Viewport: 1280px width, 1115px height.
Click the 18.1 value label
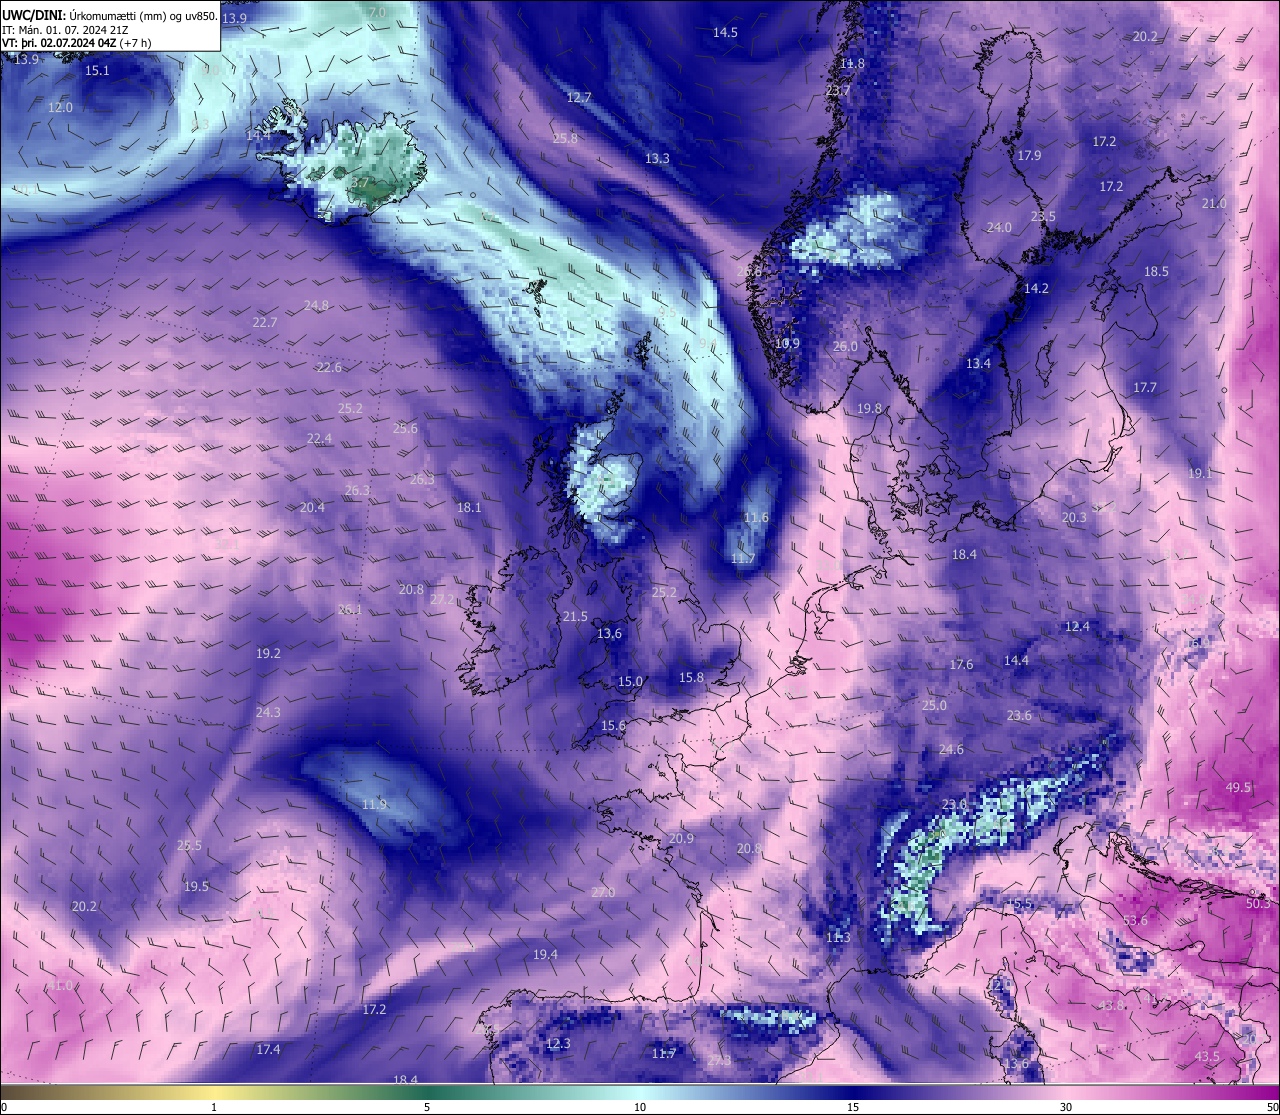click(x=469, y=507)
